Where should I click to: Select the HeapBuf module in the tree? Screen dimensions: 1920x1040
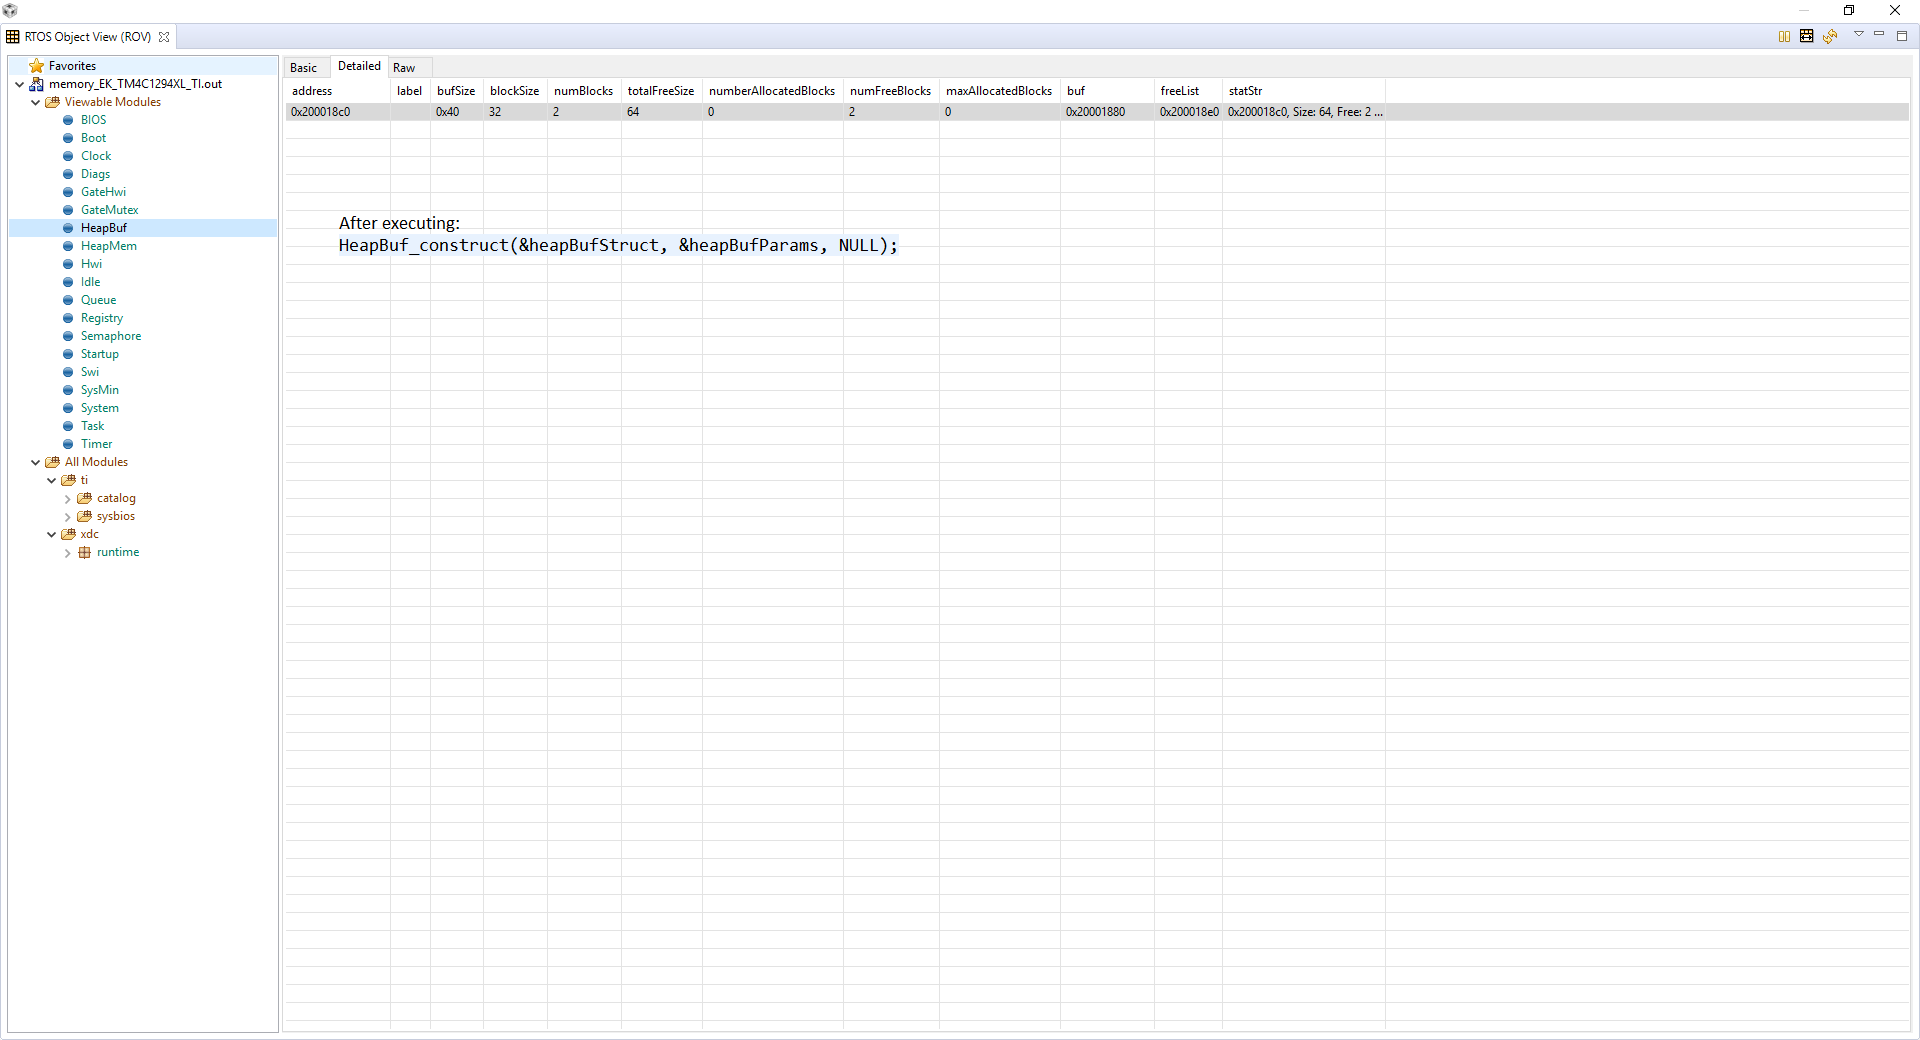click(104, 228)
